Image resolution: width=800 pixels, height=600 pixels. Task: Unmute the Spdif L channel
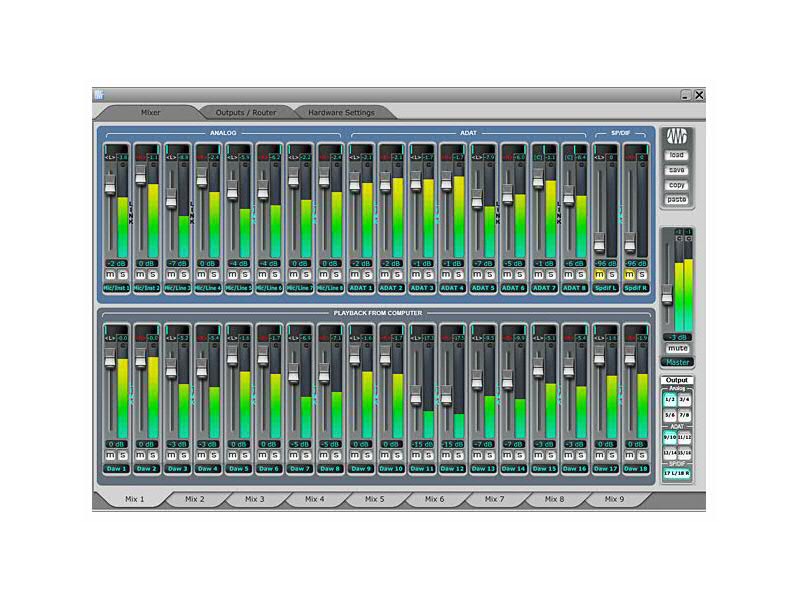600,275
